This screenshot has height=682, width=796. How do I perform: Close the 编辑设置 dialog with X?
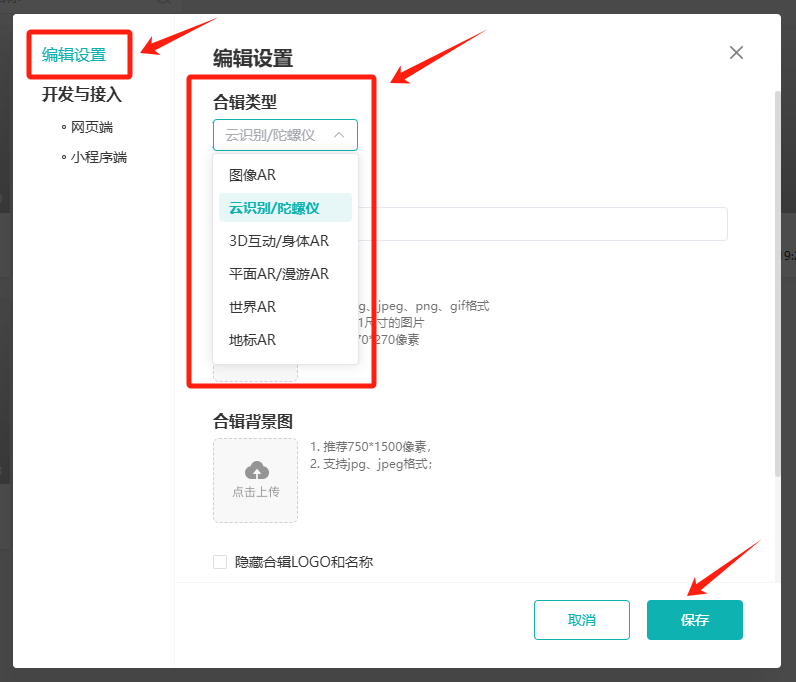(736, 53)
